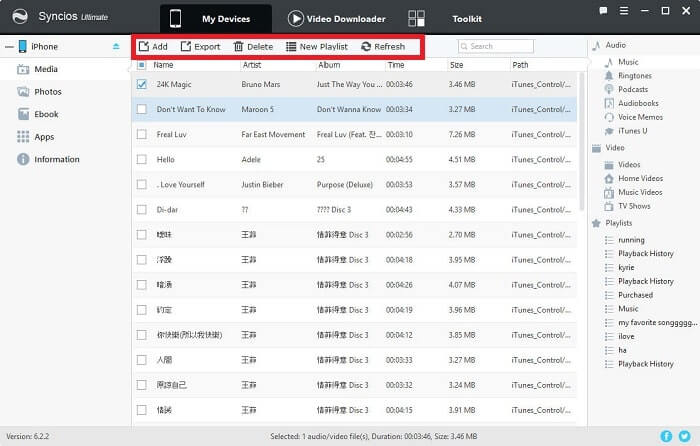Open the my favorite songgggg playlist
700x446 pixels.
tap(657, 322)
